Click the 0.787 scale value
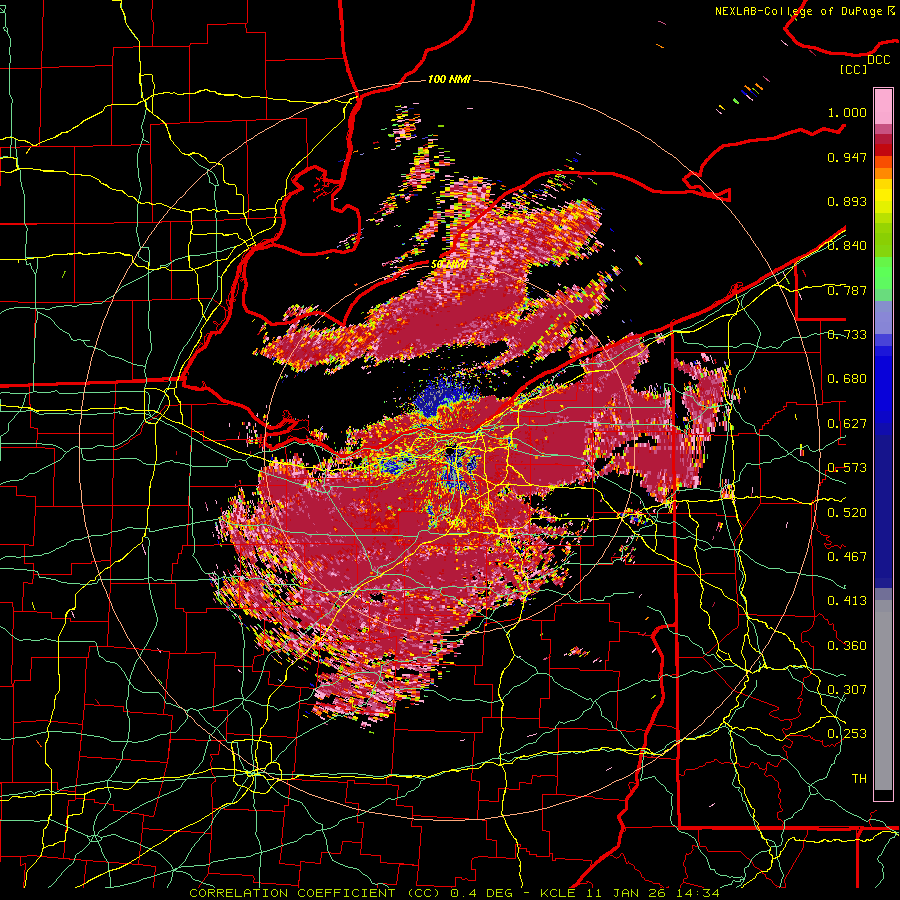This screenshot has height=900, width=900. 847,290
